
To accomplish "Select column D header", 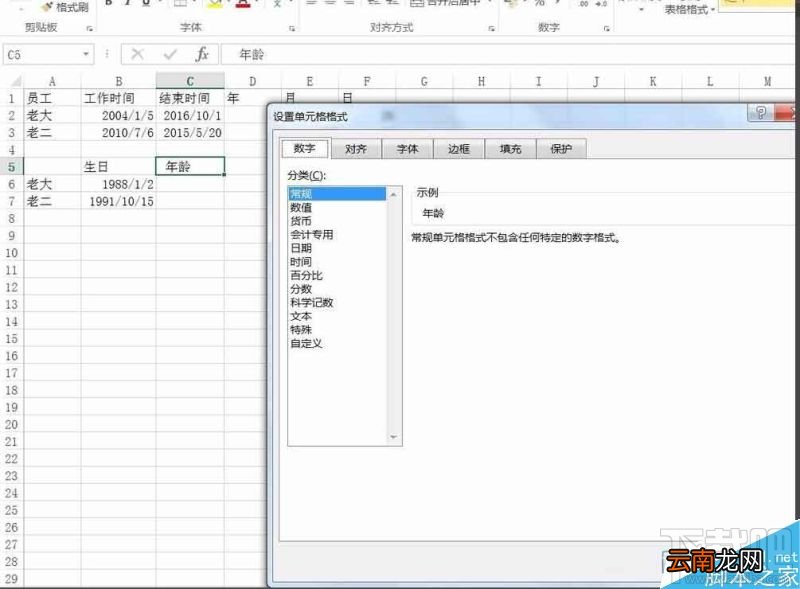I will tap(253, 81).
